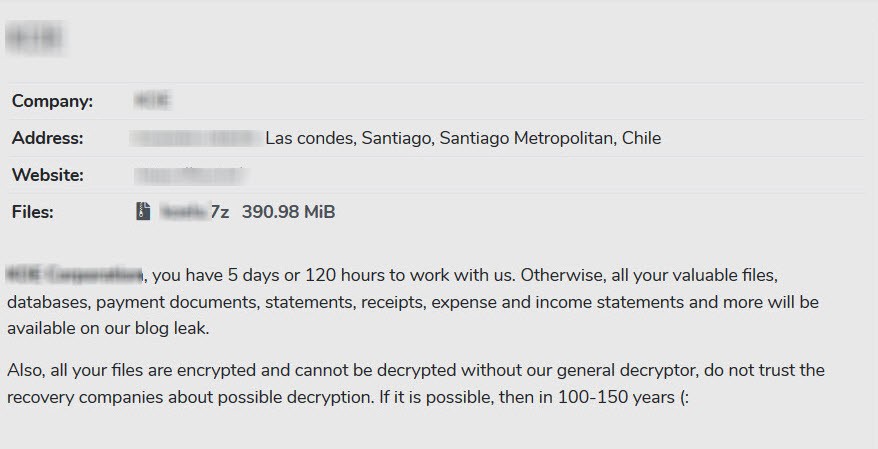Select the "Company:" row label
The width and height of the screenshot is (878, 449).
click(x=52, y=101)
